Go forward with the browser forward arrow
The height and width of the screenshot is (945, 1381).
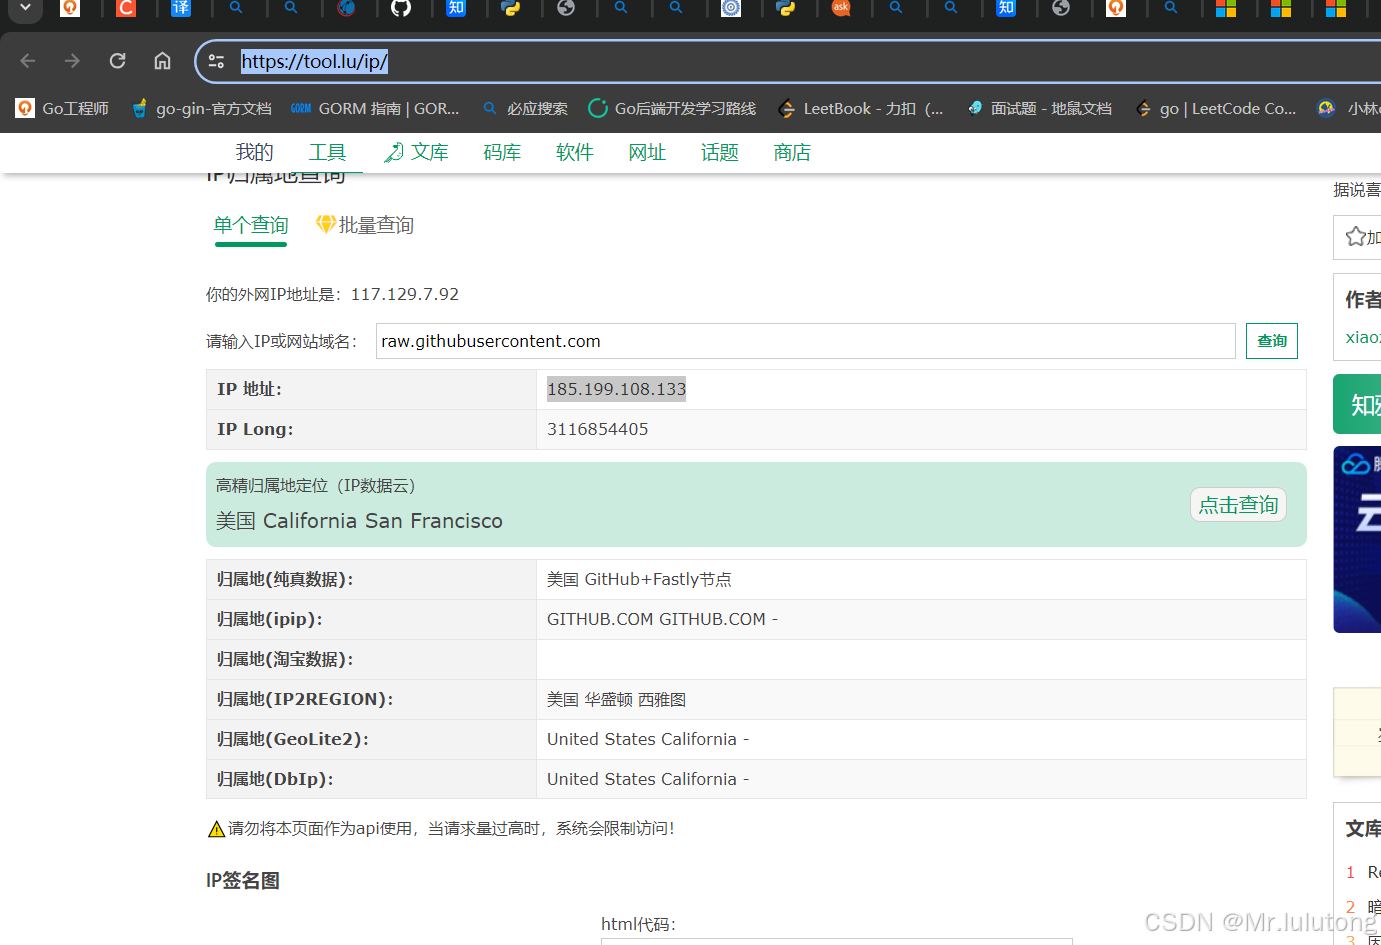(72, 61)
